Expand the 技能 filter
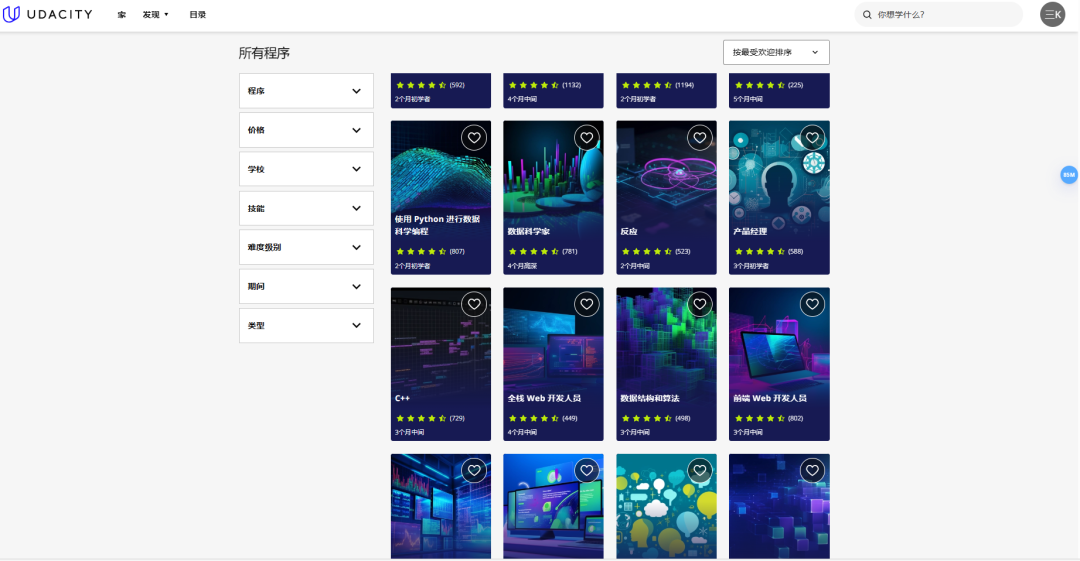This screenshot has height=561, width=1080. (307, 208)
